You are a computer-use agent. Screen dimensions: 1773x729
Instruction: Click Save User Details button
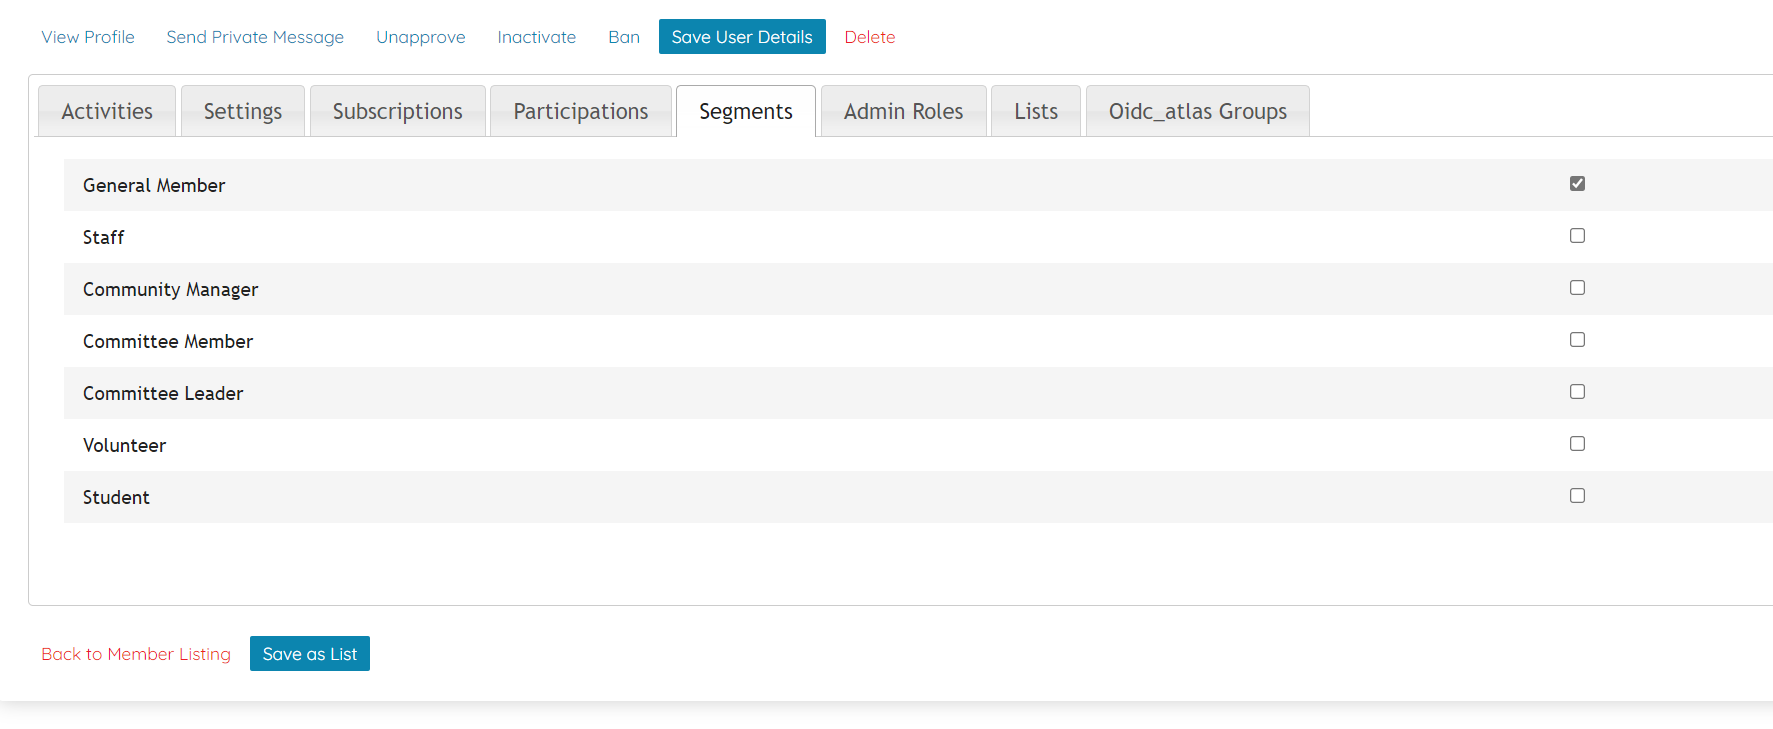click(x=742, y=37)
